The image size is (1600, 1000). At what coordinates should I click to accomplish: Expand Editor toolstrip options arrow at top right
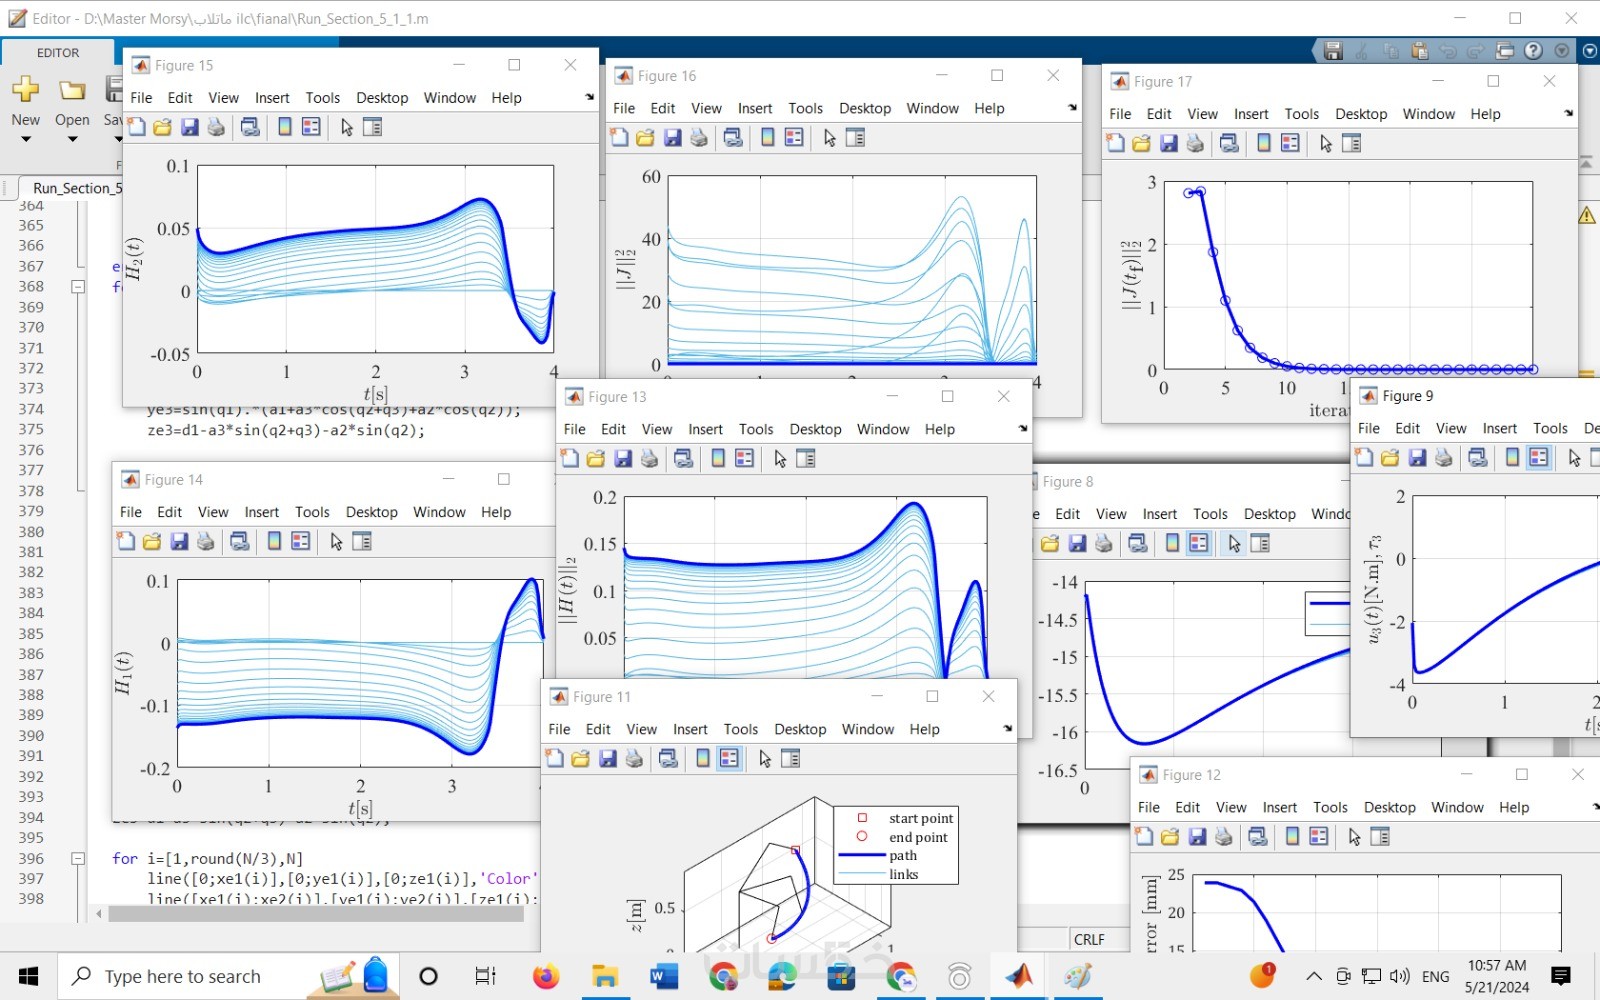click(1590, 51)
